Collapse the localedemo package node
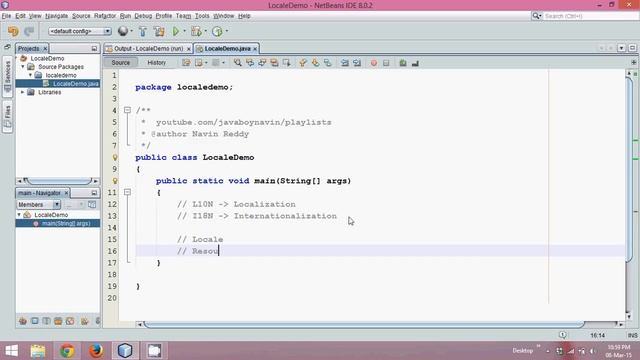 pos(31,75)
